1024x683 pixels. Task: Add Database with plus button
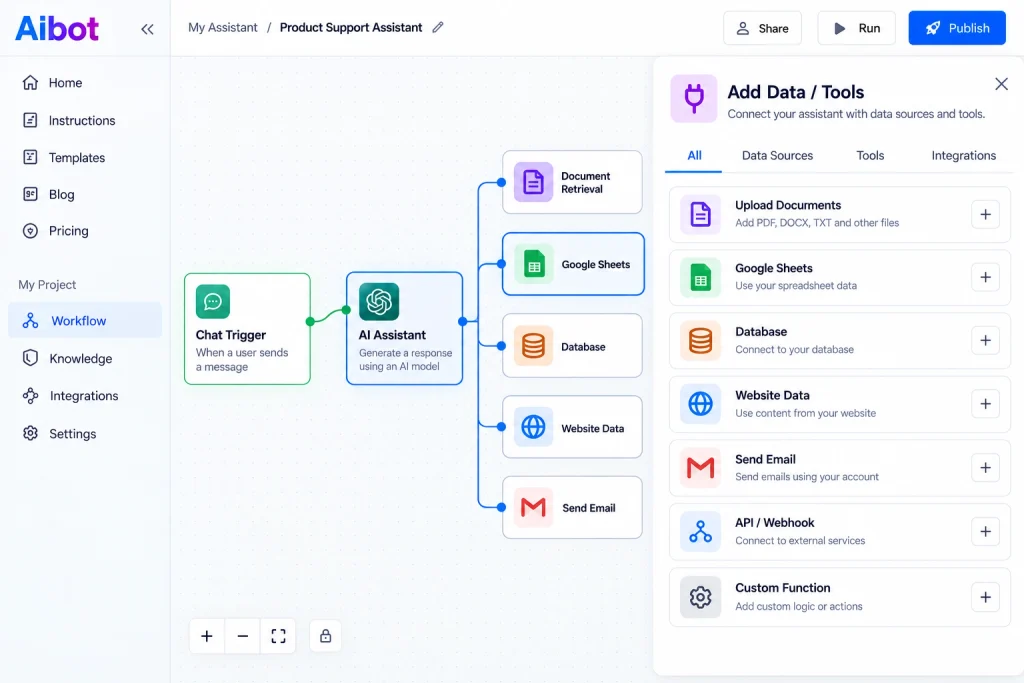[985, 340]
